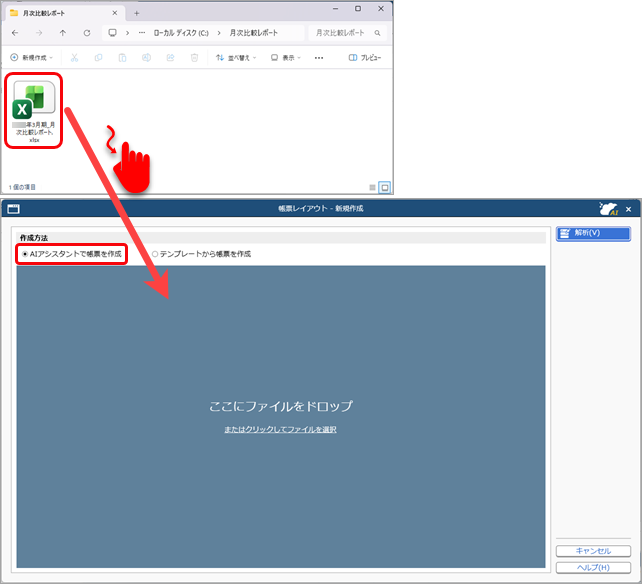Click the ここにファイルをドロップ drop area text
Image resolution: width=642 pixels, height=584 pixels.
[281, 406]
